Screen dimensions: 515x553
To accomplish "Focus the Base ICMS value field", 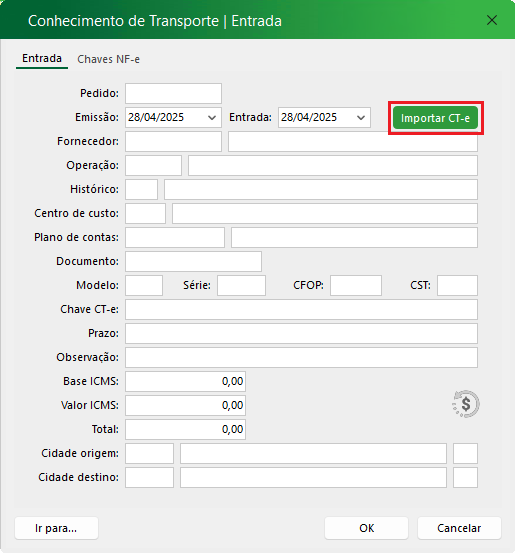I will click(x=185, y=381).
